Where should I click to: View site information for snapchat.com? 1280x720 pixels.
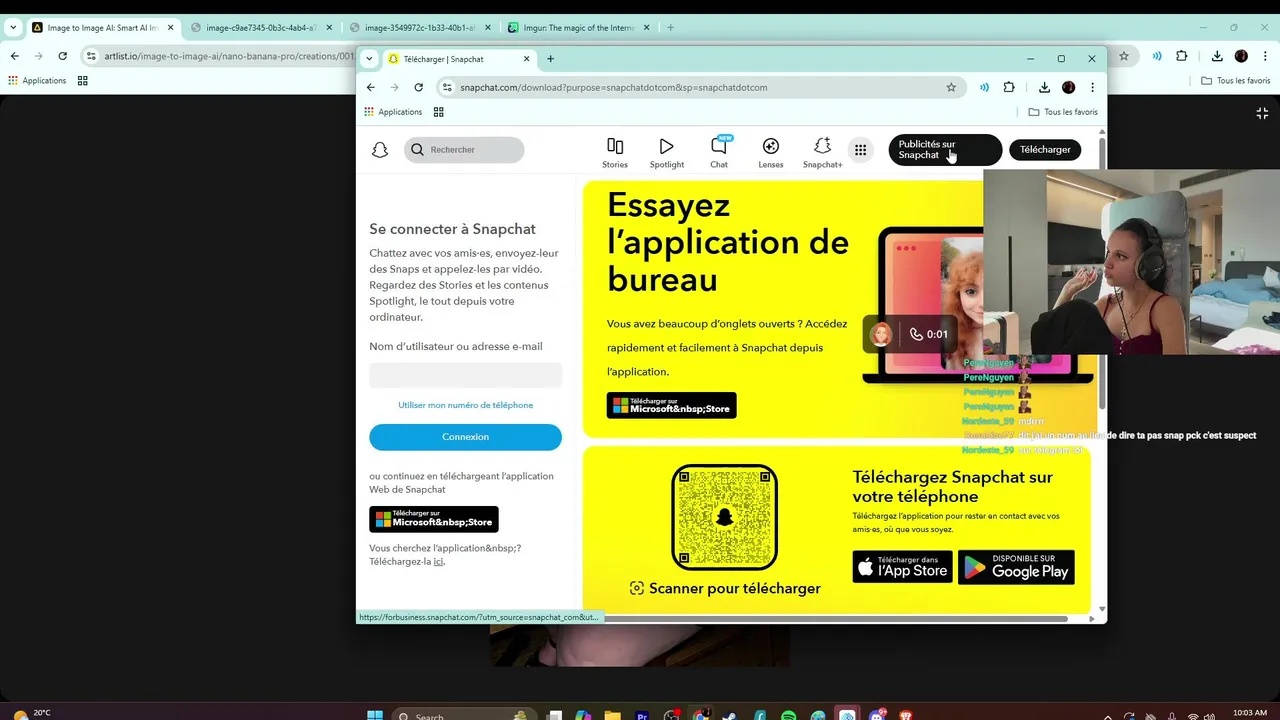point(448,87)
